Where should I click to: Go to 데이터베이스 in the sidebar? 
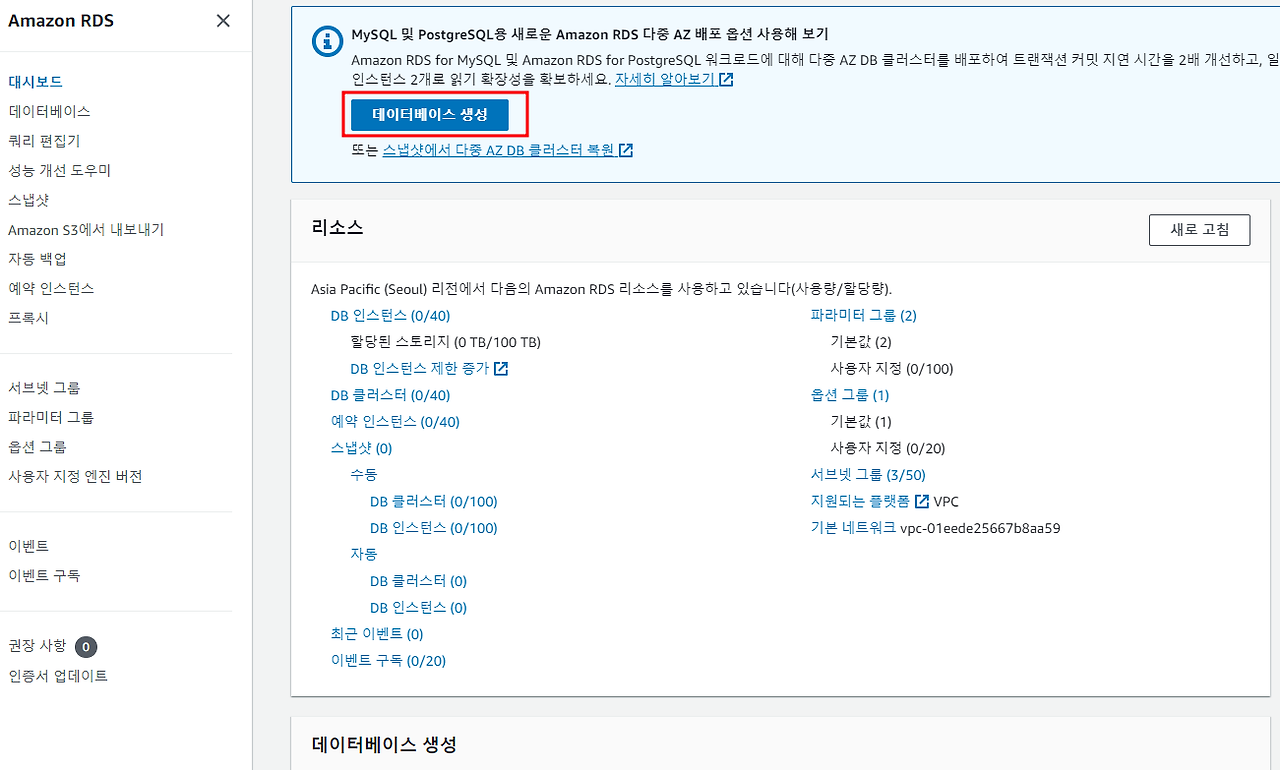coord(50,111)
